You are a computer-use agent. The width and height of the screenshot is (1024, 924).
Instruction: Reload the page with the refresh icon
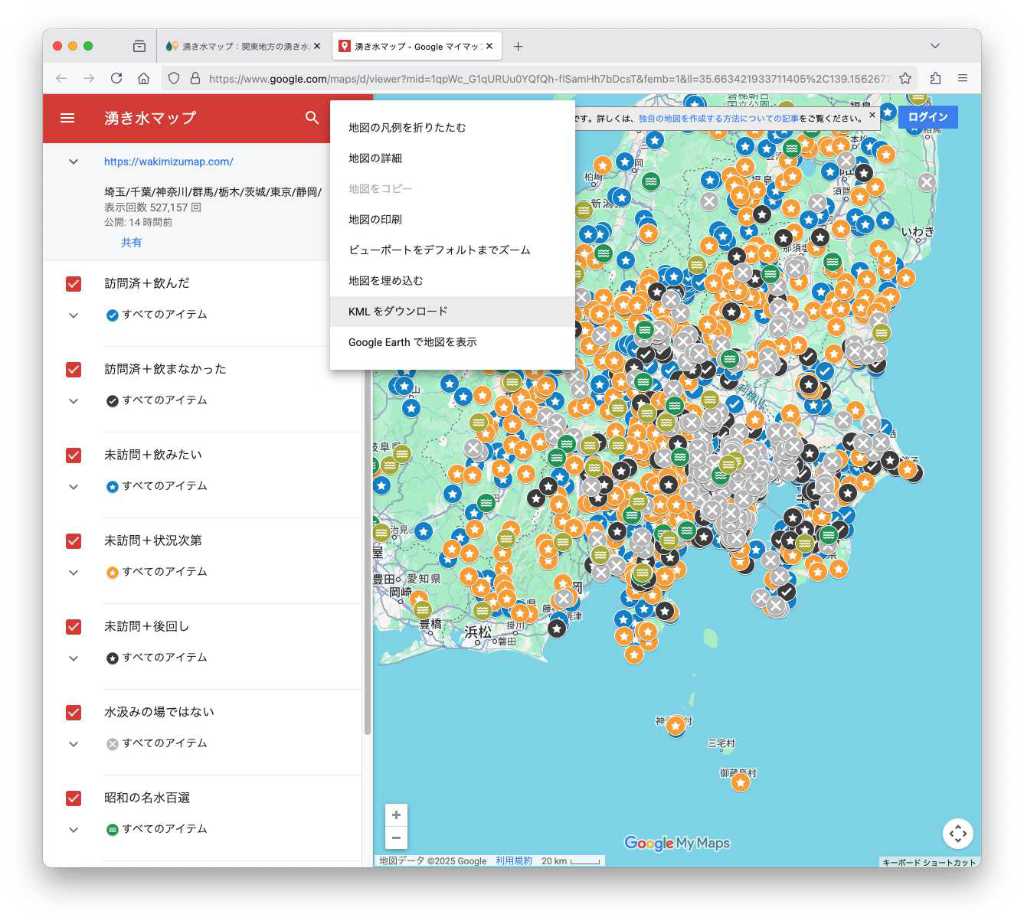pyautogui.click(x=116, y=78)
